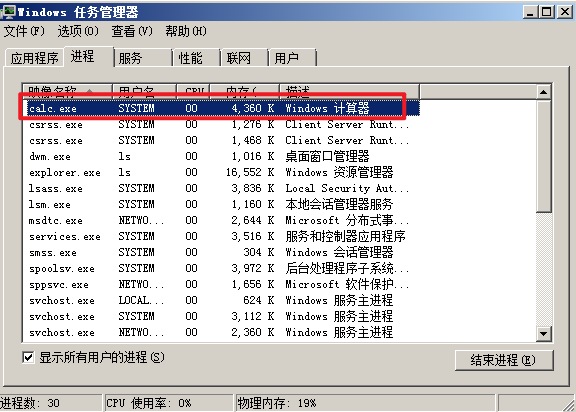Select svchost.exe row with 3,112 K memory
This screenshot has width=576, height=412.
point(221,316)
